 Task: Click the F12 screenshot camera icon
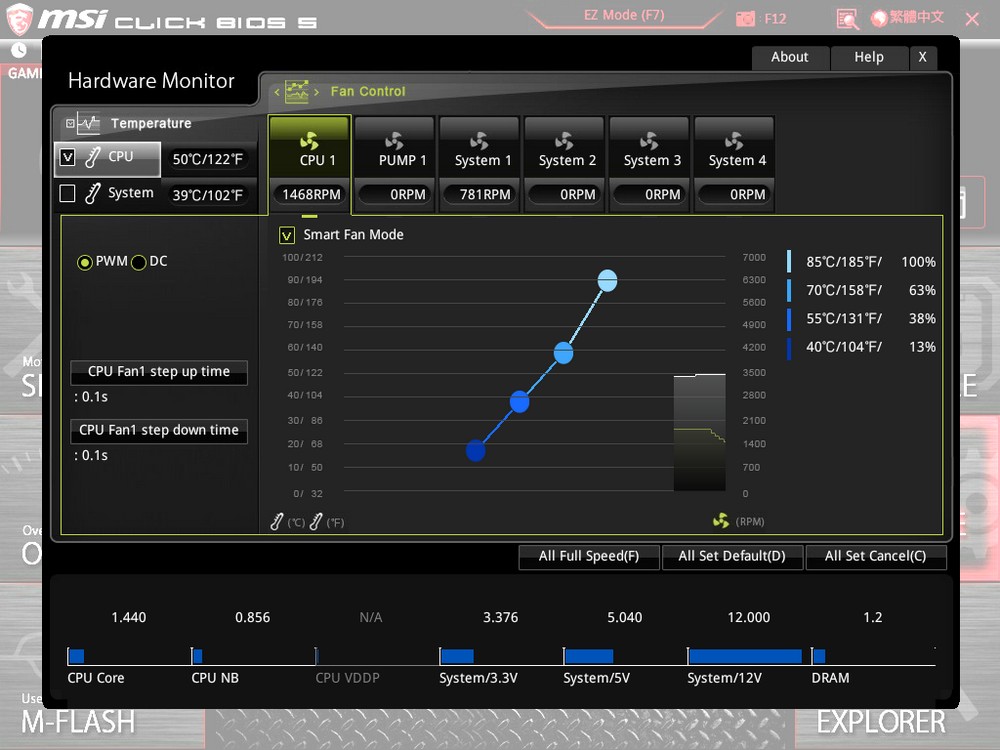click(746, 19)
